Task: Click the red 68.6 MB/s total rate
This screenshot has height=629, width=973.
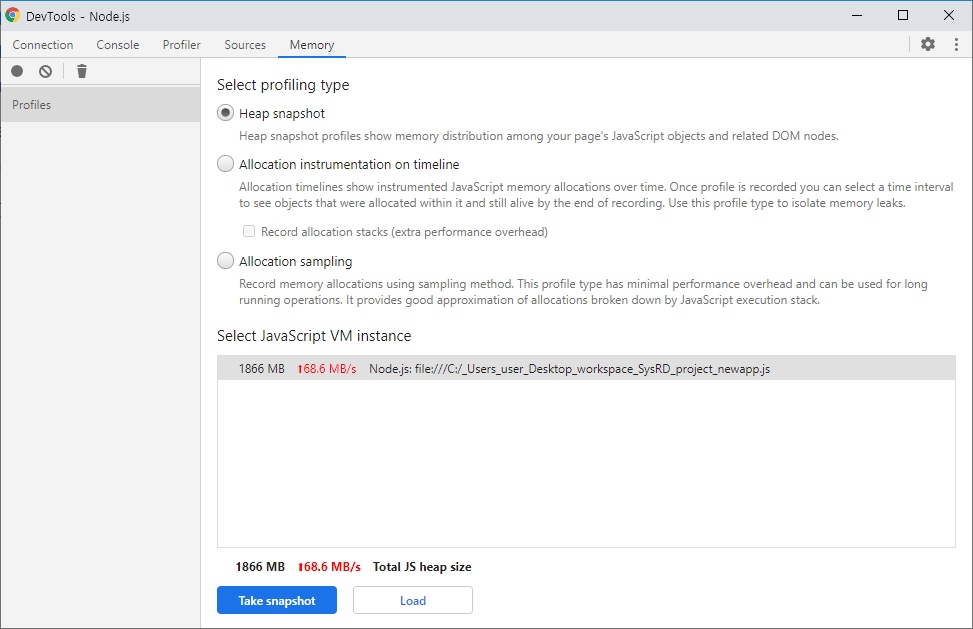Action: coord(330,566)
